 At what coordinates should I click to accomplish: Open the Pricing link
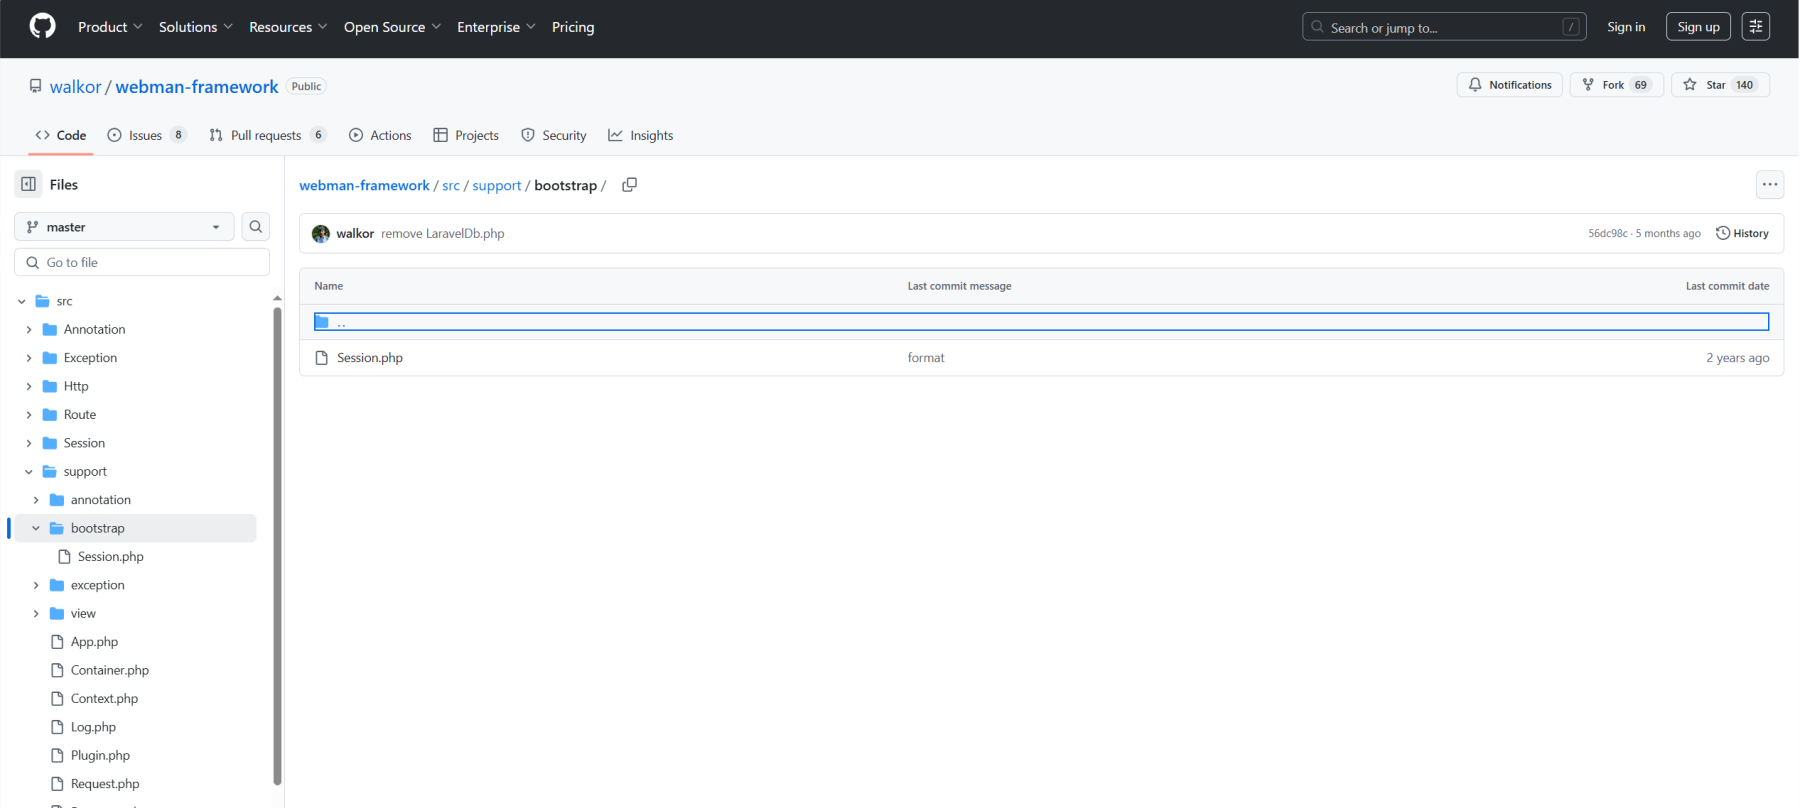click(x=573, y=27)
